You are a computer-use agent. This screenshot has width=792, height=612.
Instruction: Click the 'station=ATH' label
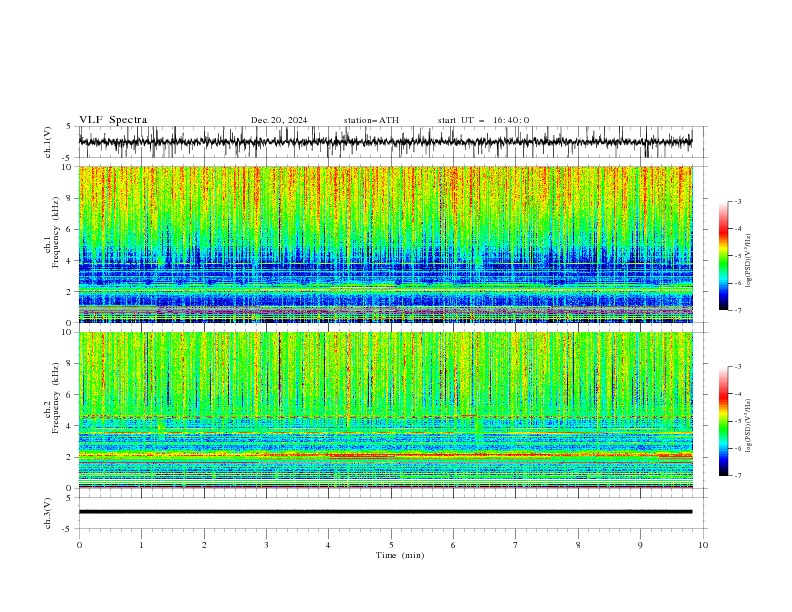(x=371, y=120)
